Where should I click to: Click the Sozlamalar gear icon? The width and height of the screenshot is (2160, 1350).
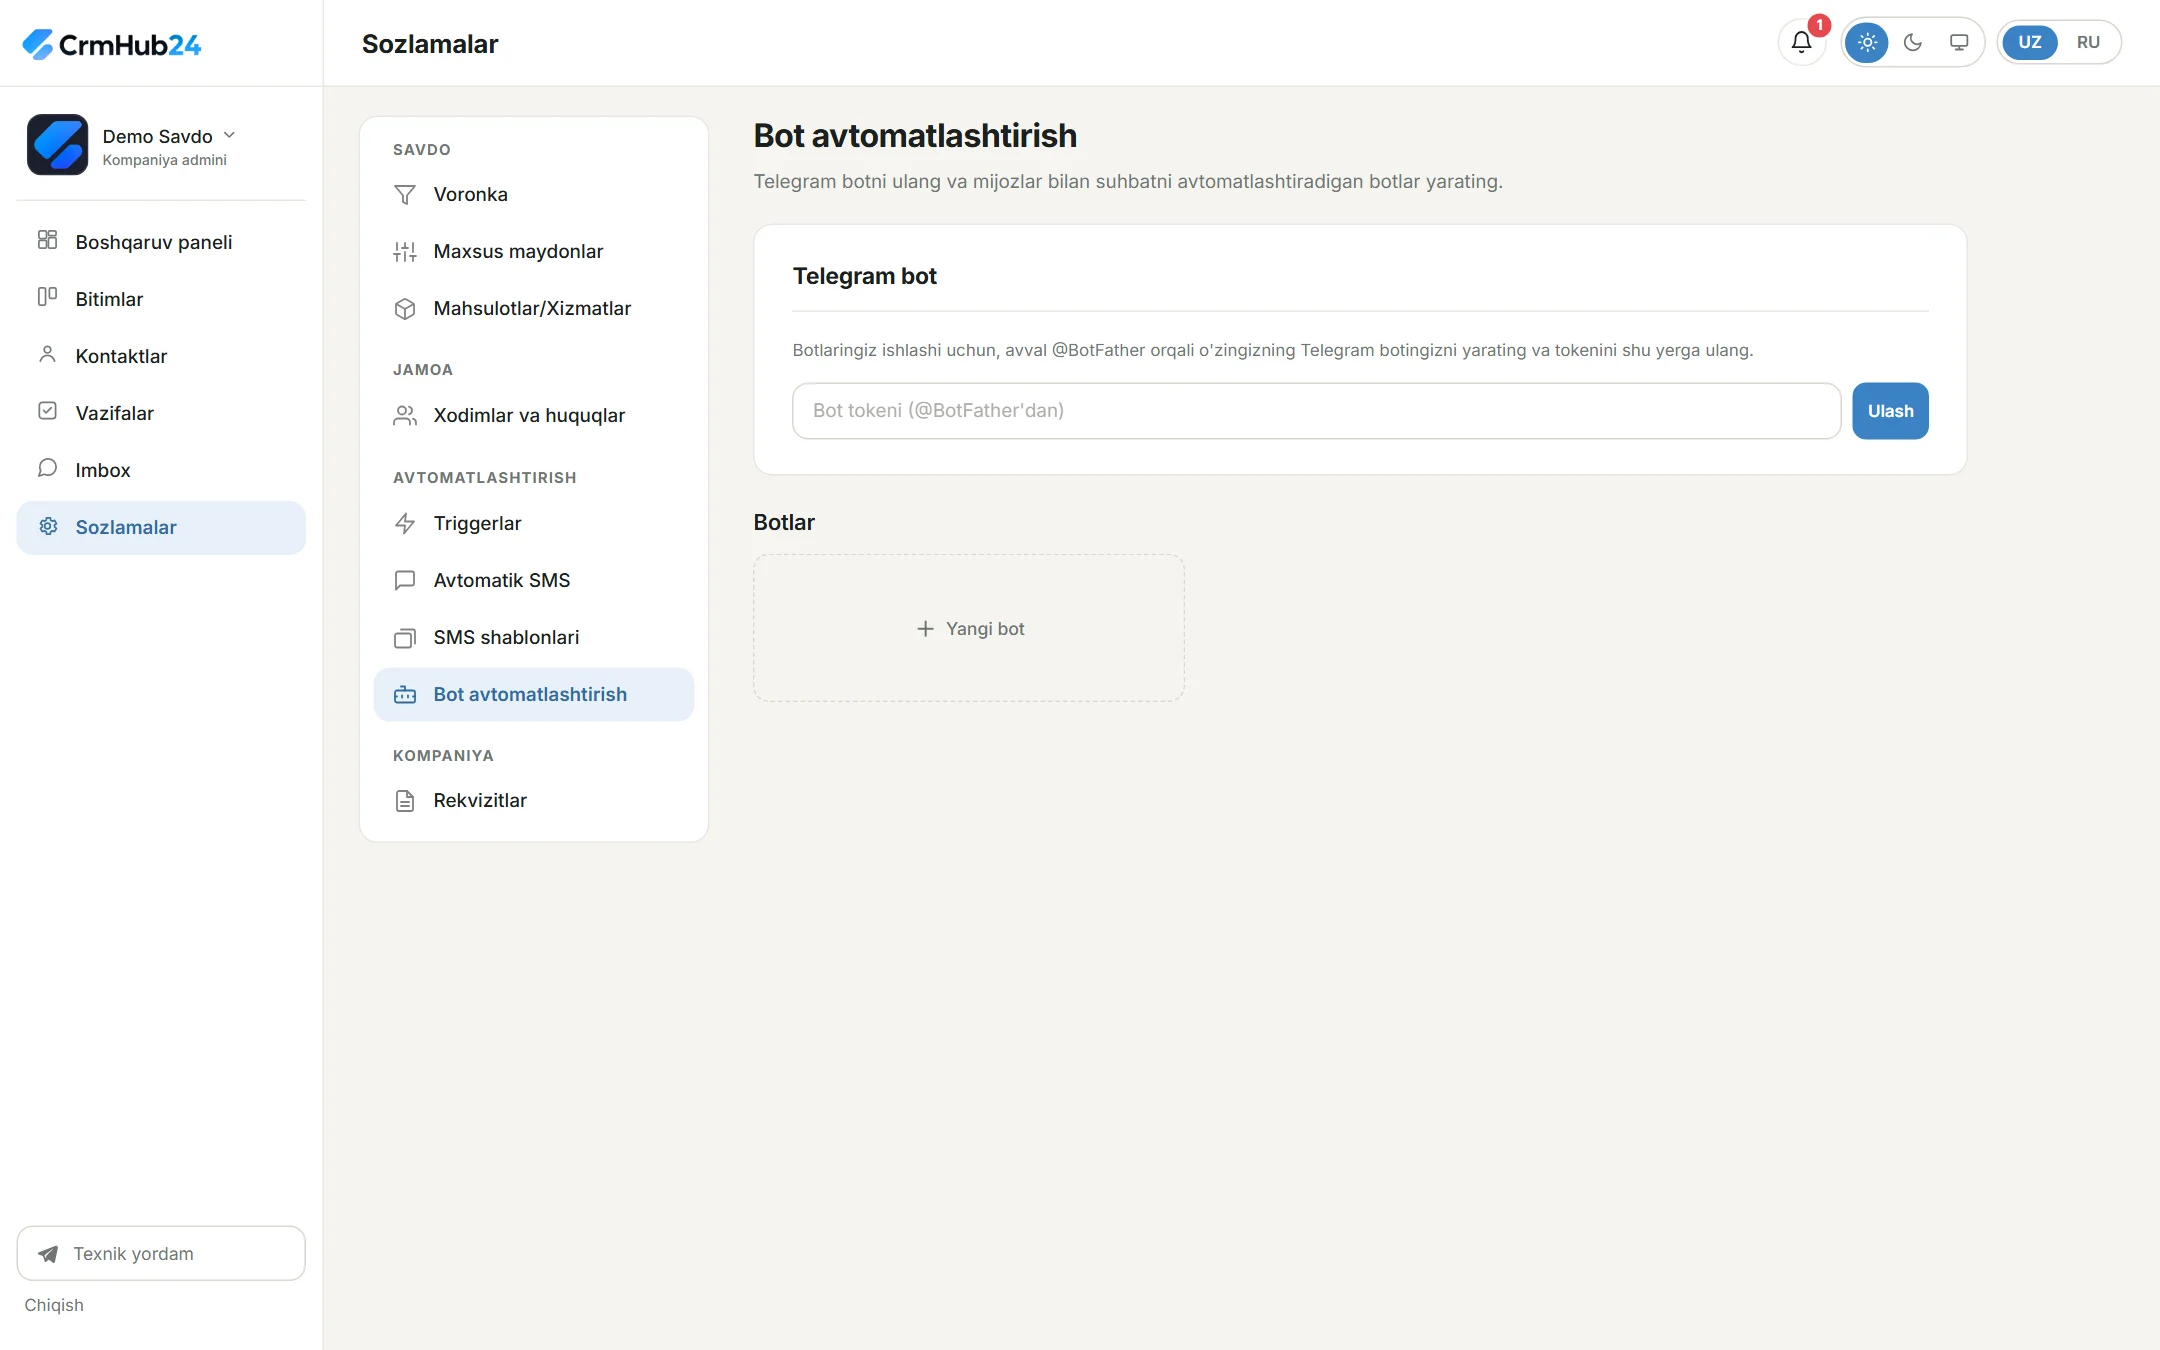pos(48,526)
